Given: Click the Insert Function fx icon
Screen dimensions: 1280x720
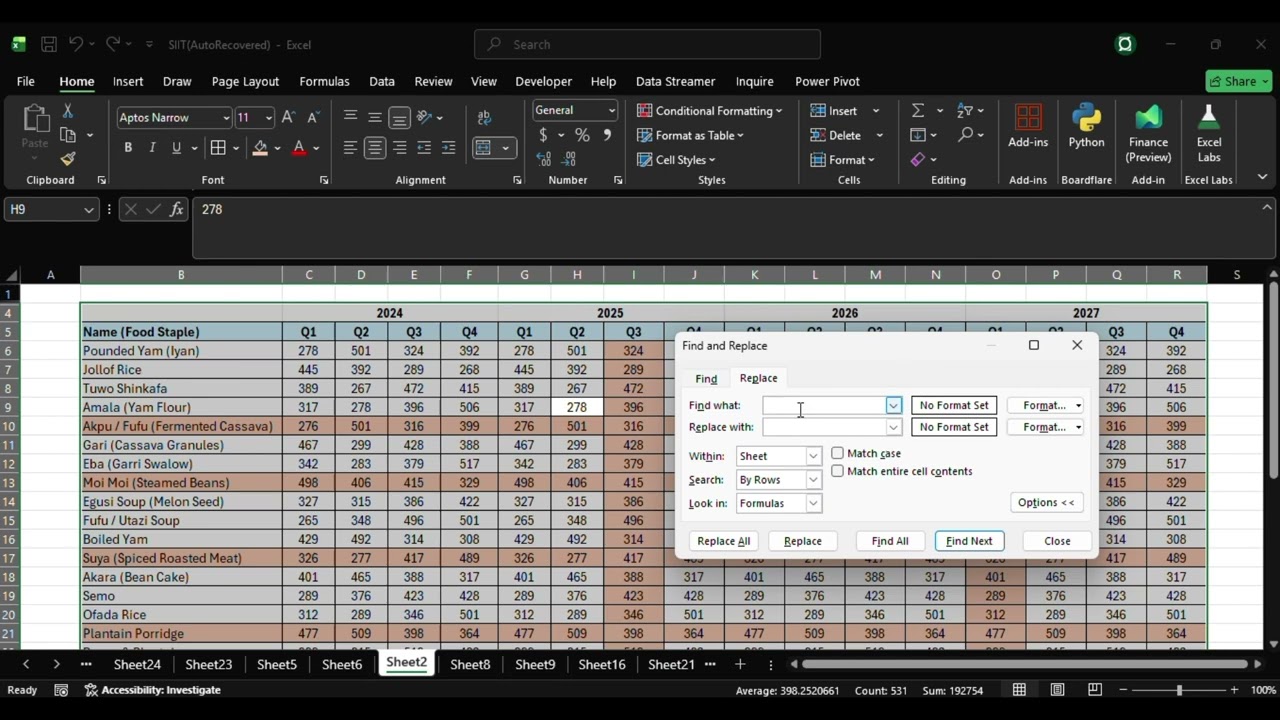Looking at the screenshot, I should tap(177, 209).
